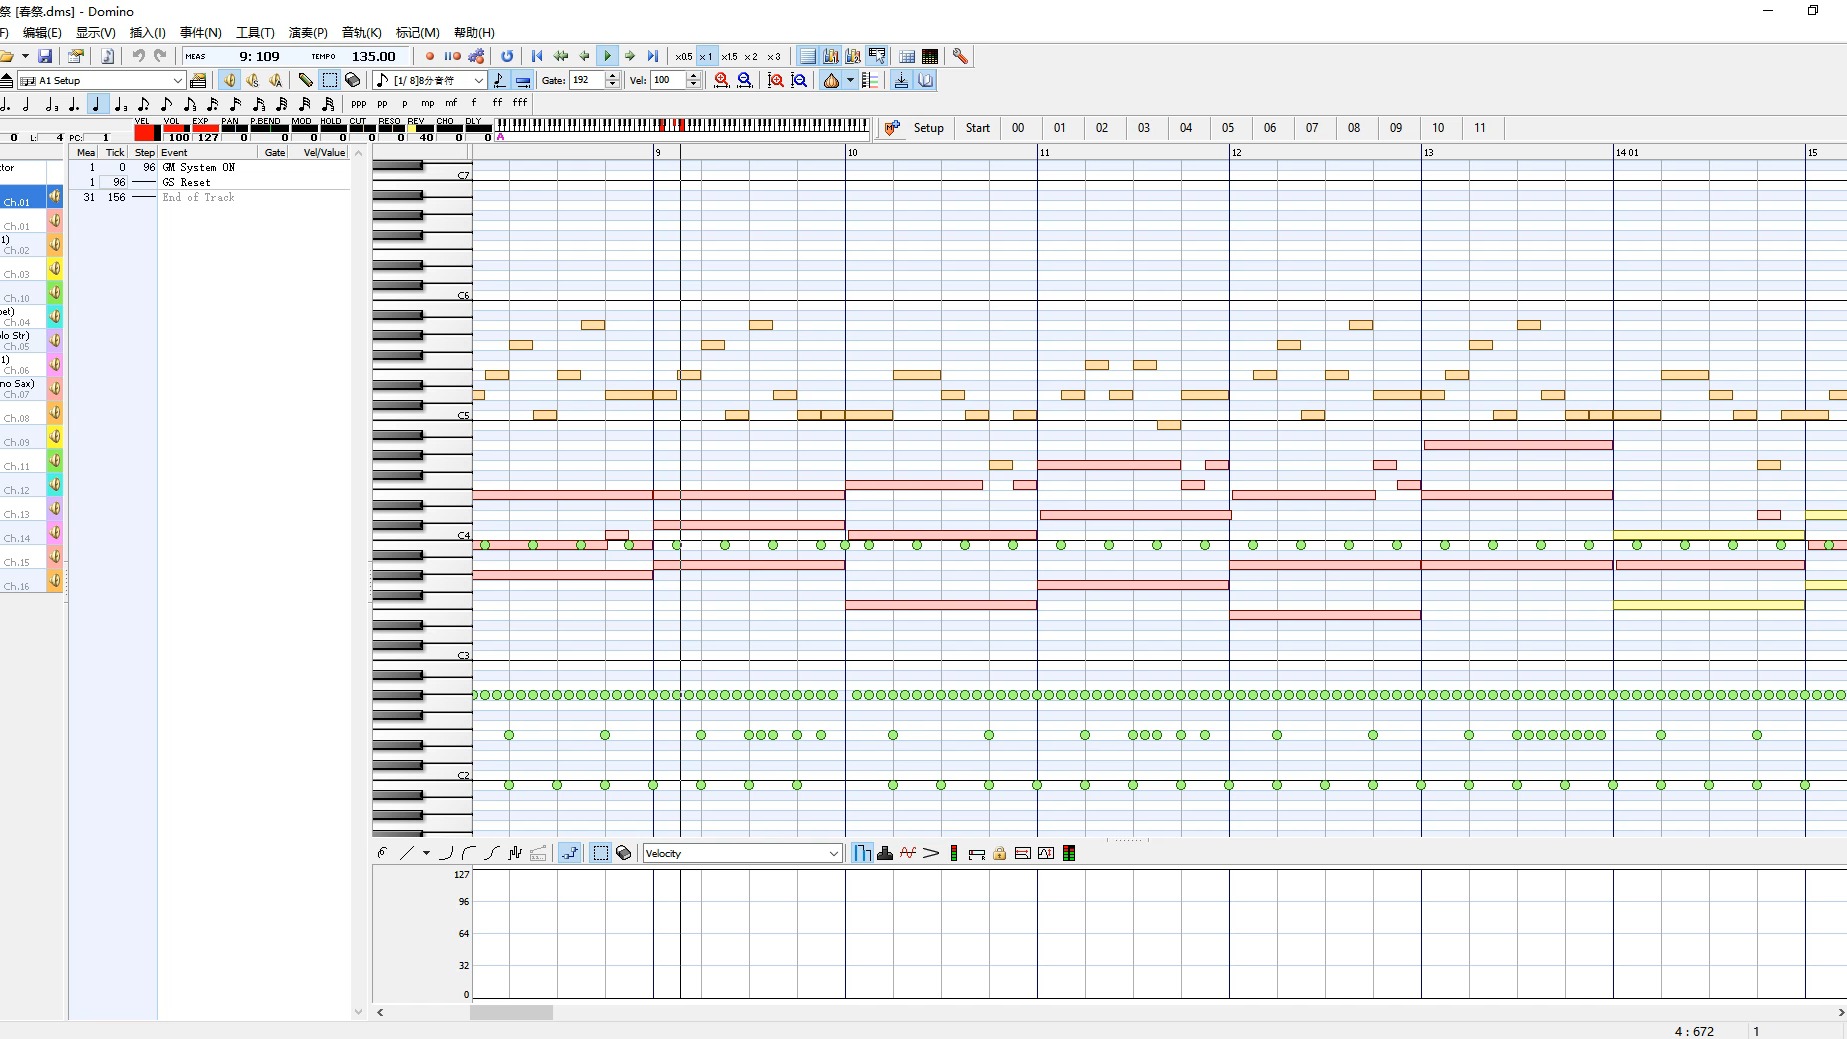Set playback speed to x0.5
This screenshot has height=1039, width=1847.
(684, 57)
